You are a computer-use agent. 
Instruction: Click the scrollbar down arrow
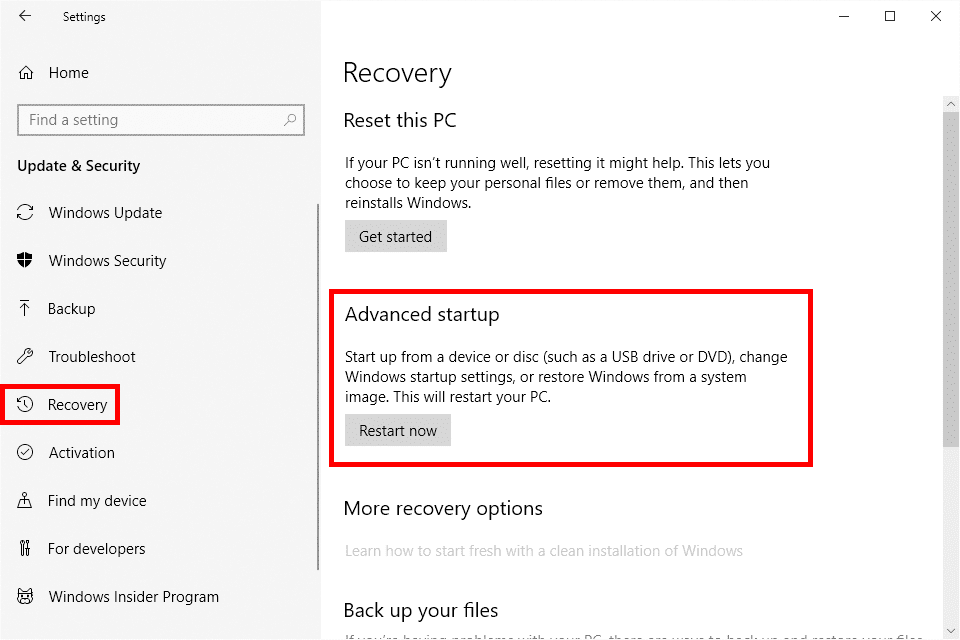point(951,631)
